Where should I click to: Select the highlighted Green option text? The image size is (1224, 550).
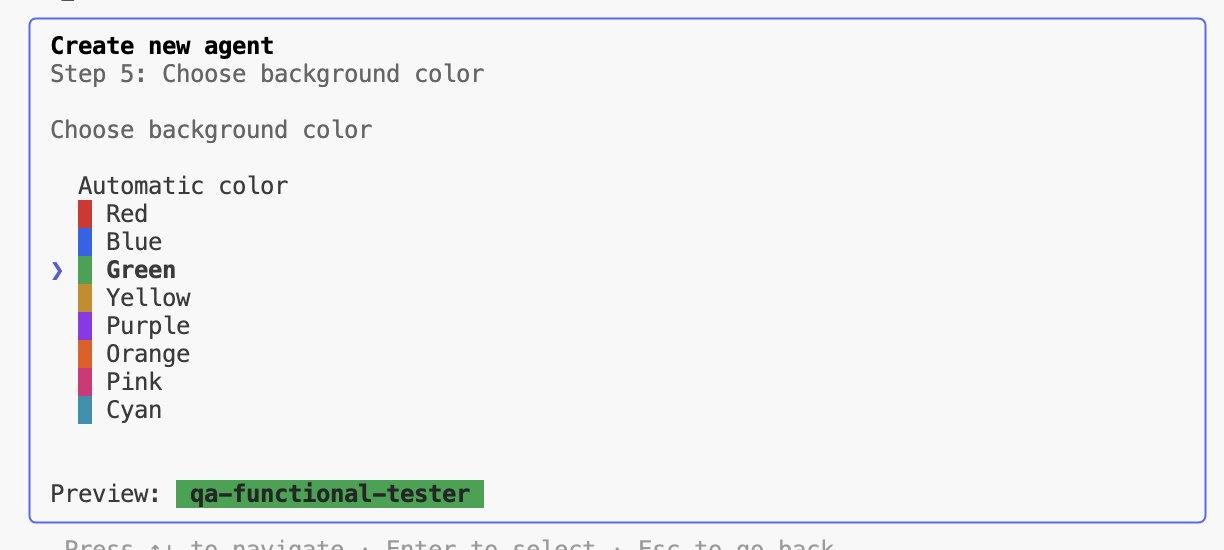pyautogui.click(x=141, y=270)
